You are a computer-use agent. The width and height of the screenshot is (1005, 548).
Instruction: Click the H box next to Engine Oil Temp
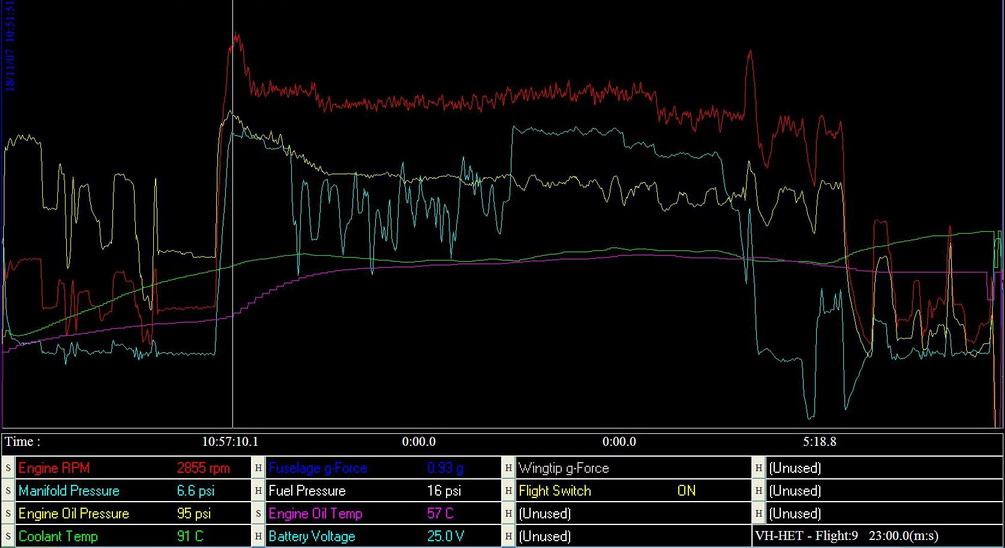point(258,514)
